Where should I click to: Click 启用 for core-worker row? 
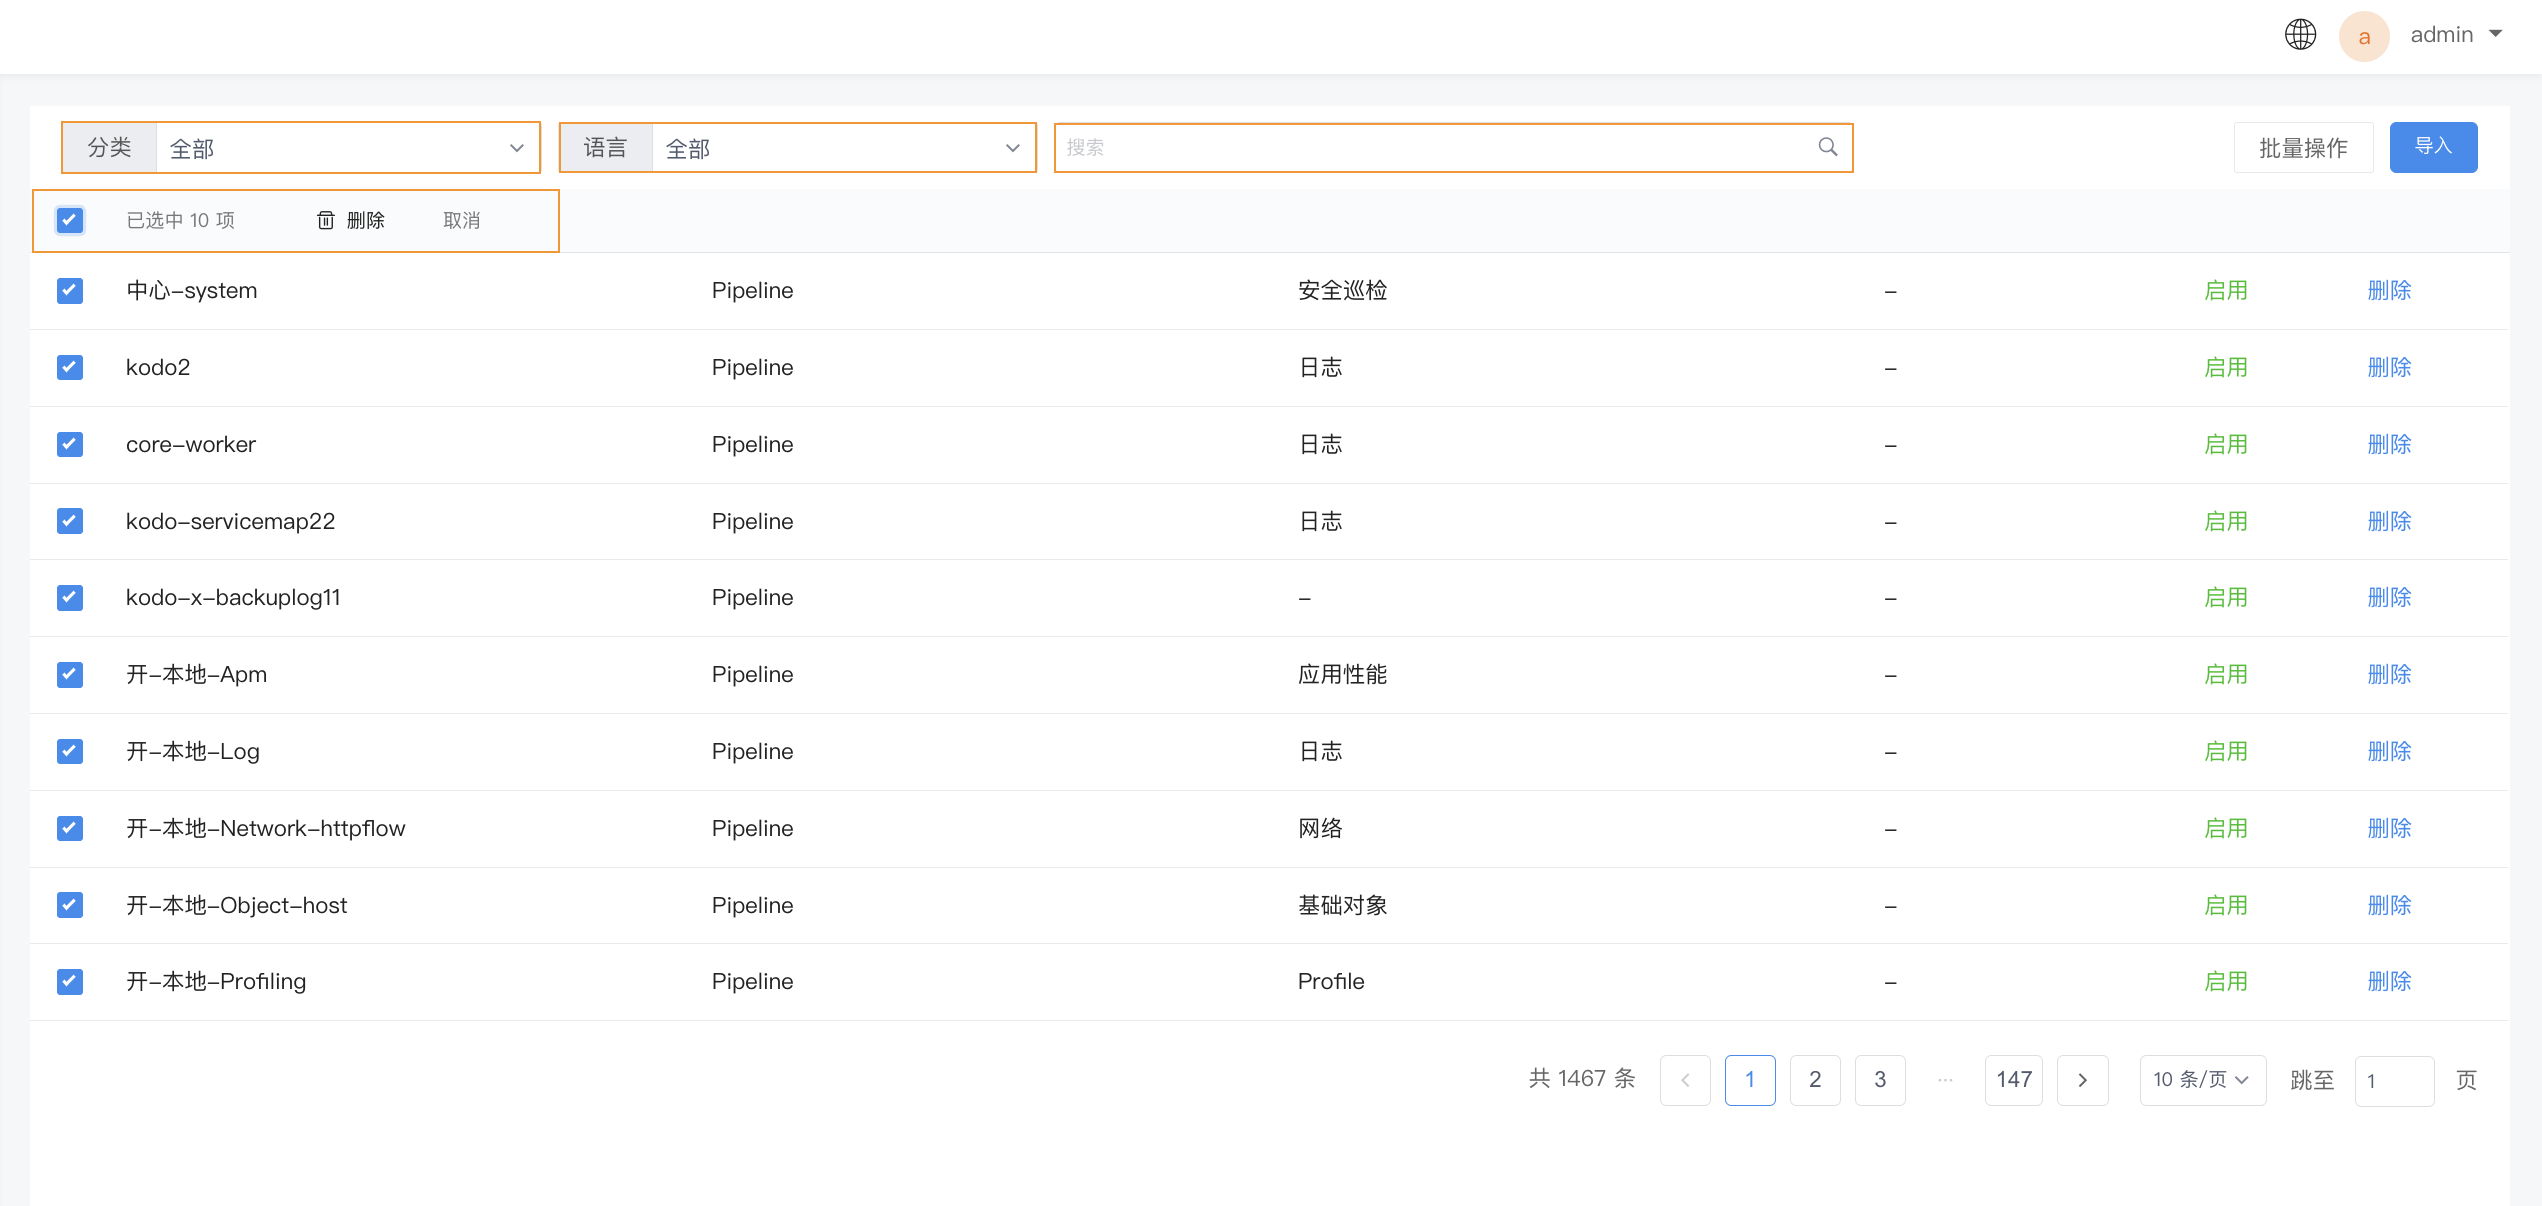pyautogui.click(x=2226, y=444)
